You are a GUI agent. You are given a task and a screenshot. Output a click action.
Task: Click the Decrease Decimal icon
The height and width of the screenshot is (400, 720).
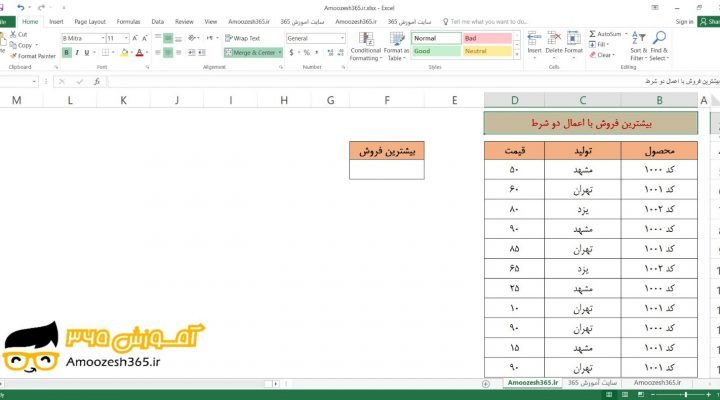point(340,53)
